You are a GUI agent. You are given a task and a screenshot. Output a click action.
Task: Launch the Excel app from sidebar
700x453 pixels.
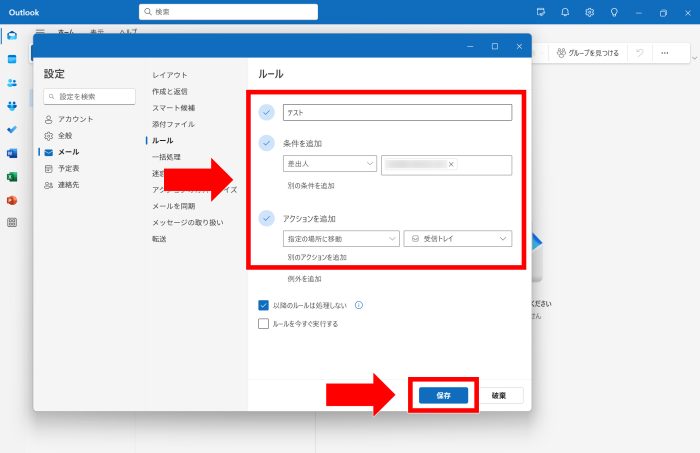[12, 177]
